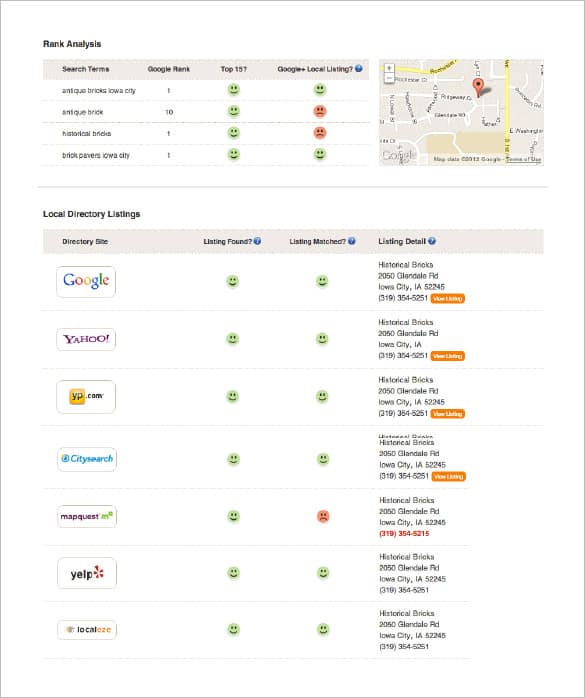Click the Google Rank column header

169,69
